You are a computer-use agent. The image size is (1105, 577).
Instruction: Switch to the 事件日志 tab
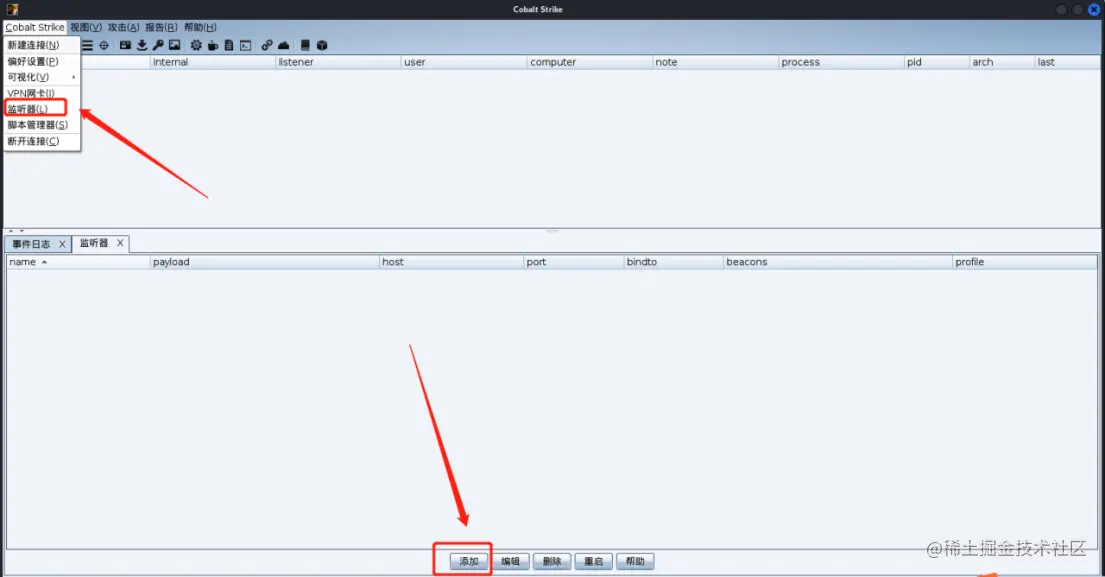coord(31,244)
